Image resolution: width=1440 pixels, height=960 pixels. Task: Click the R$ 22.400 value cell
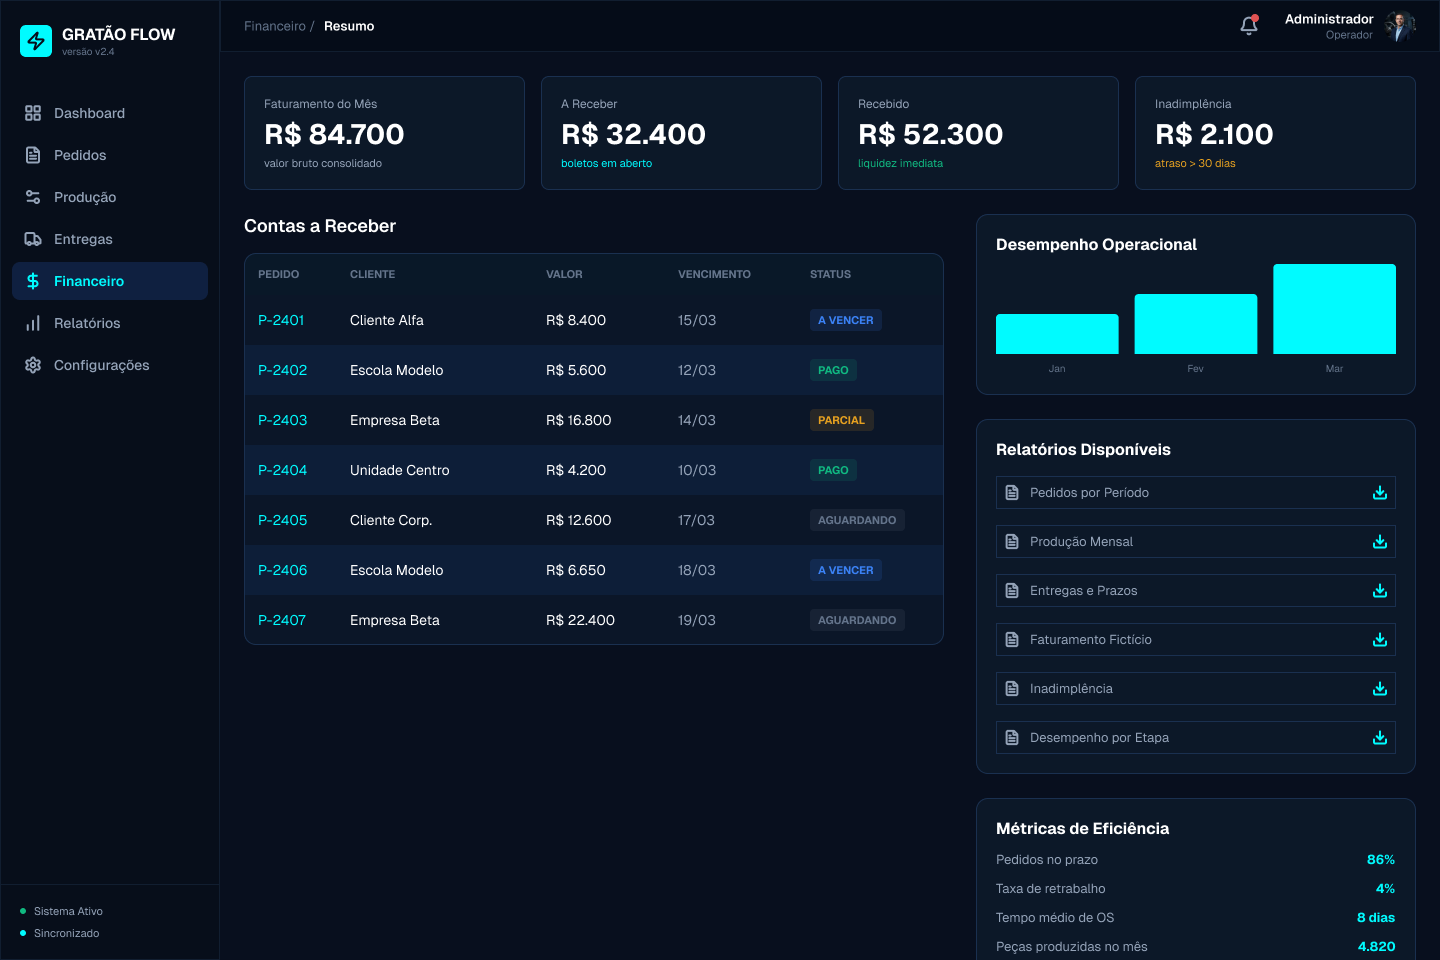(580, 620)
